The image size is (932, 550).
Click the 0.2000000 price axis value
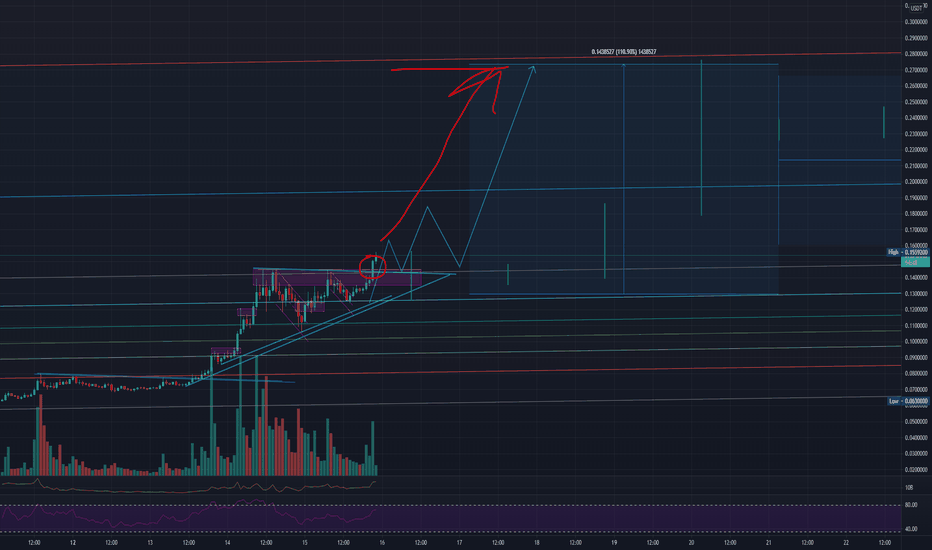coord(916,182)
